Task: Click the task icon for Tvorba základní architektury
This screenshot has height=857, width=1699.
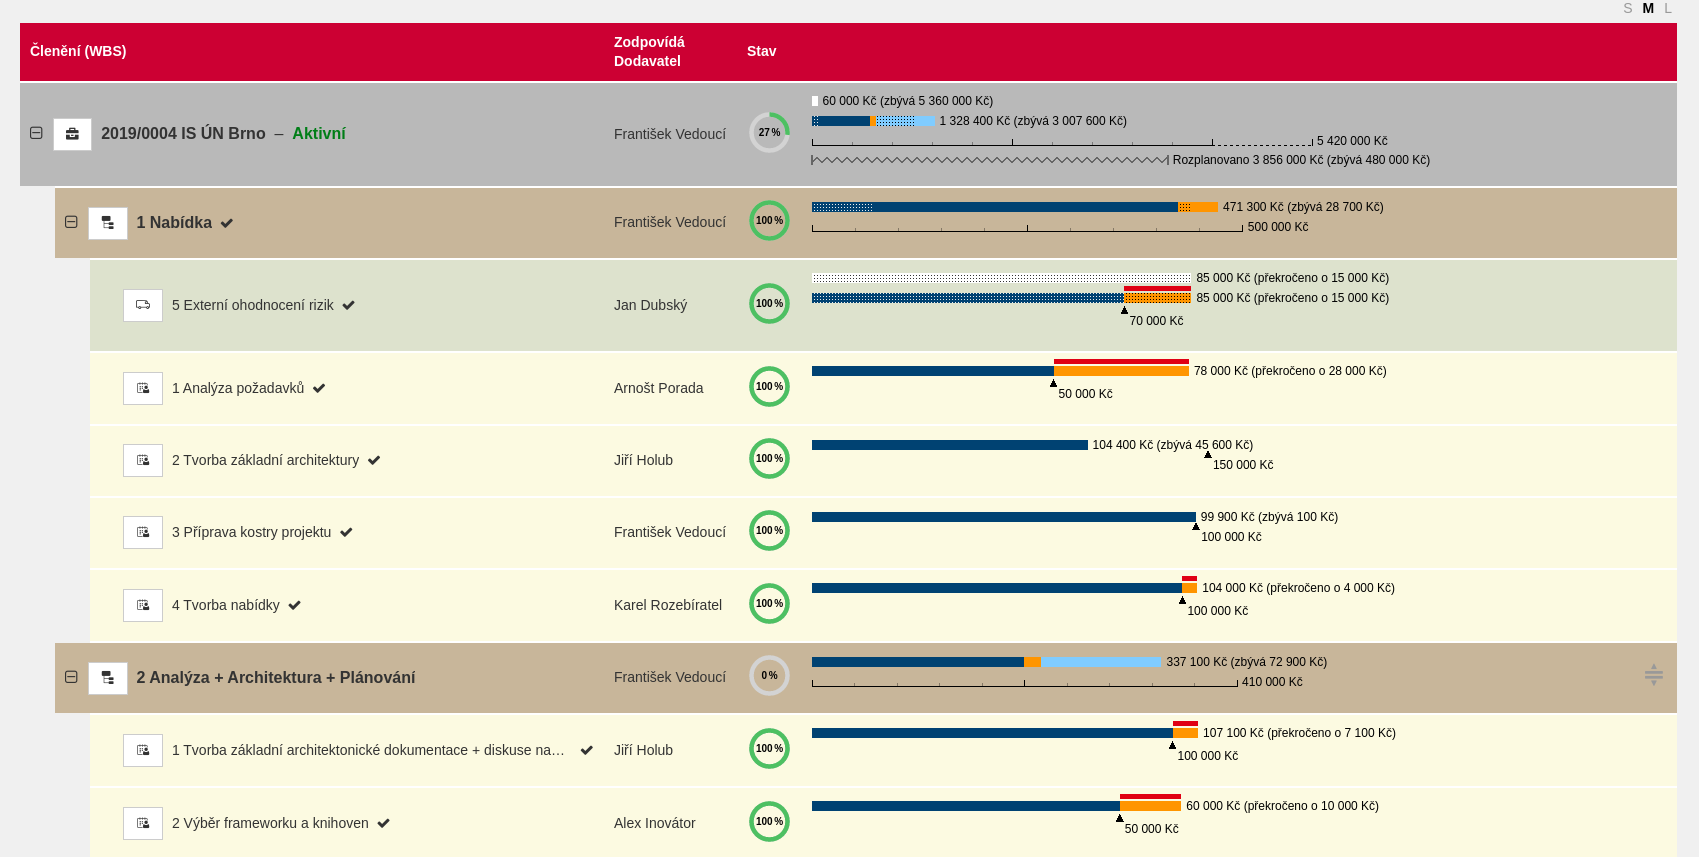Action: point(143,460)
